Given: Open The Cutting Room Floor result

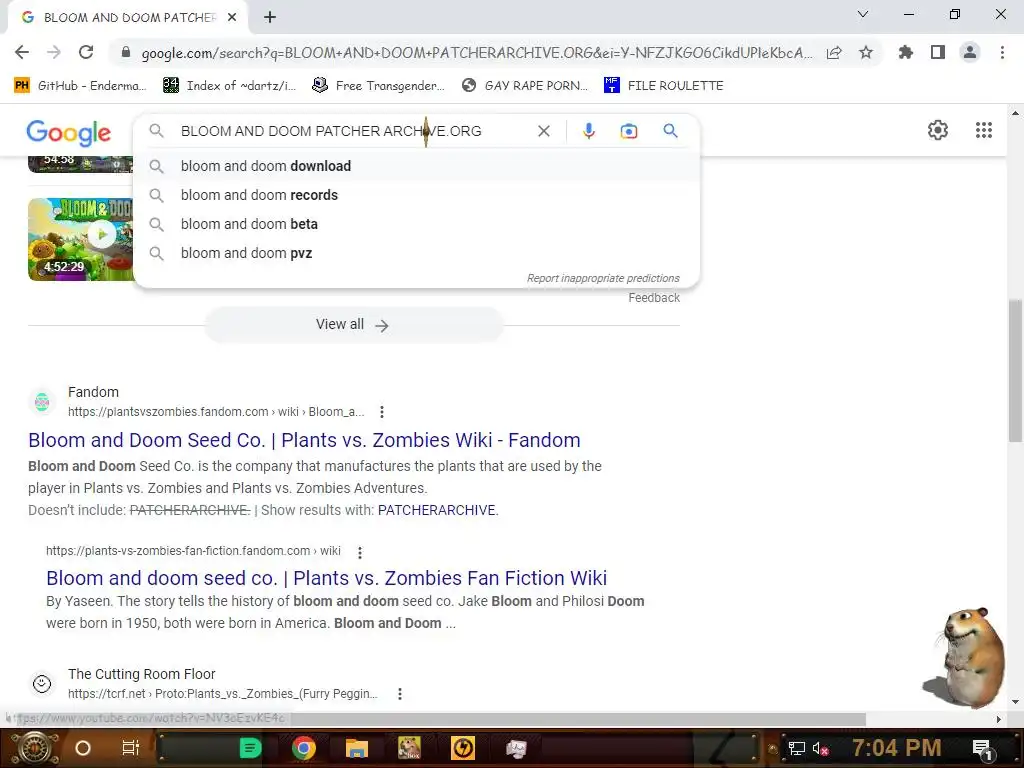Looking at the screenshot, I should coord(141,674).
